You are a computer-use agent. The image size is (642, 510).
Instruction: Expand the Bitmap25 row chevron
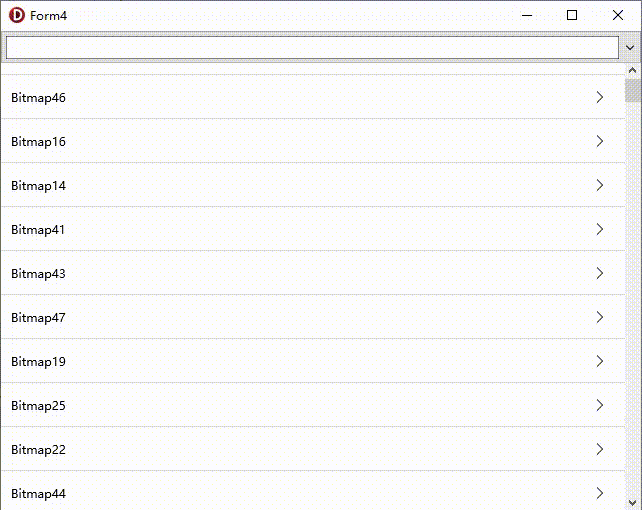click(x=600, y=405)
